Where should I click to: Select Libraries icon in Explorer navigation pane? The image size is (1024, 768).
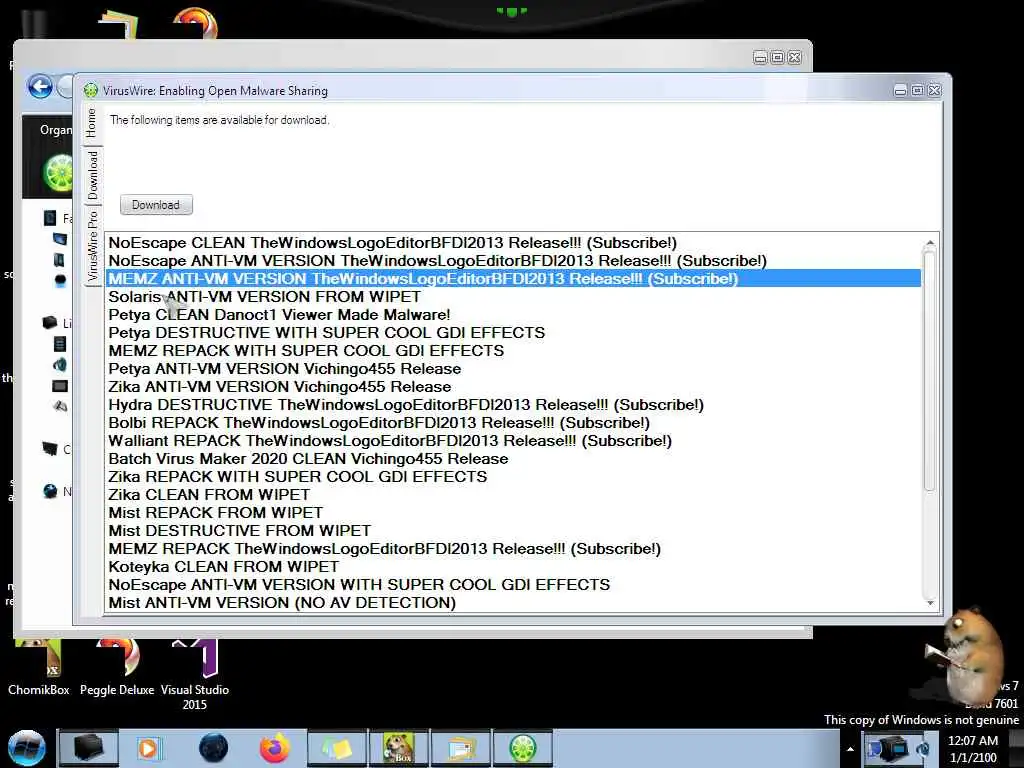(50, 323)
